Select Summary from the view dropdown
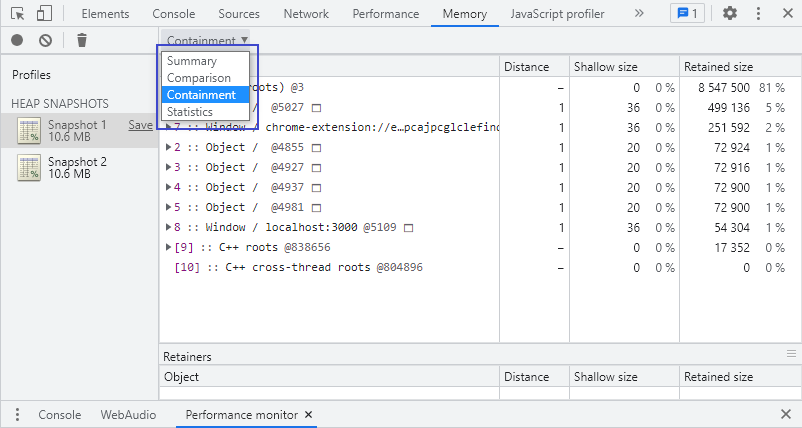 191,61
